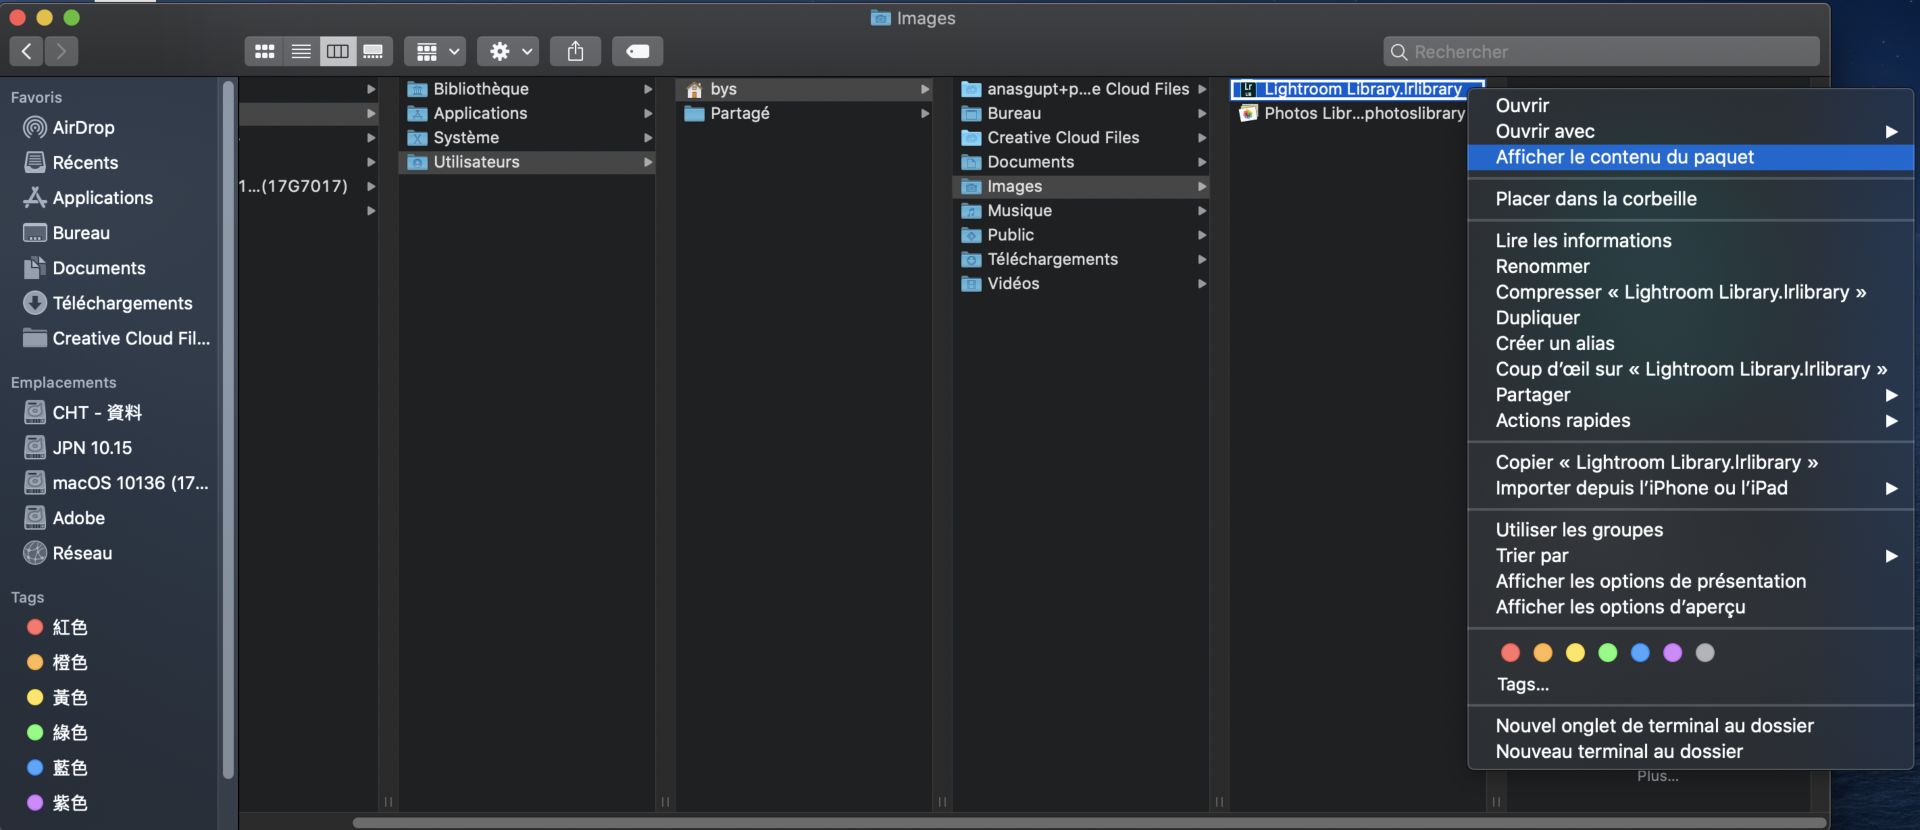Viewport: 1920px width, 830px height.
Task: Switch to icon view in toolbar
Action: 264,51
